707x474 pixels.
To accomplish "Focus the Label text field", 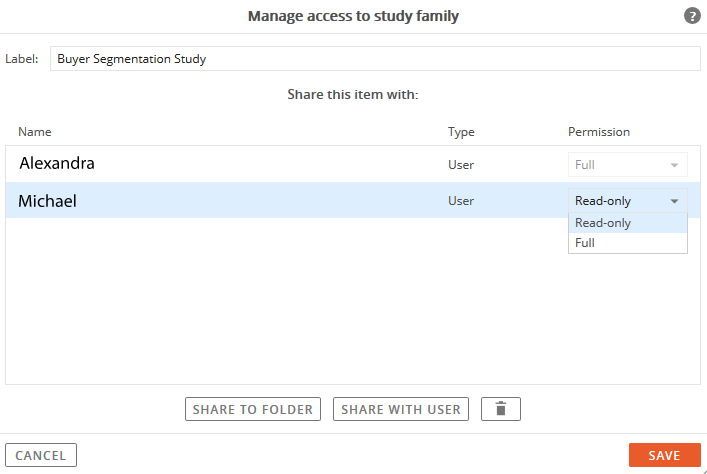I will pos(375,59).
